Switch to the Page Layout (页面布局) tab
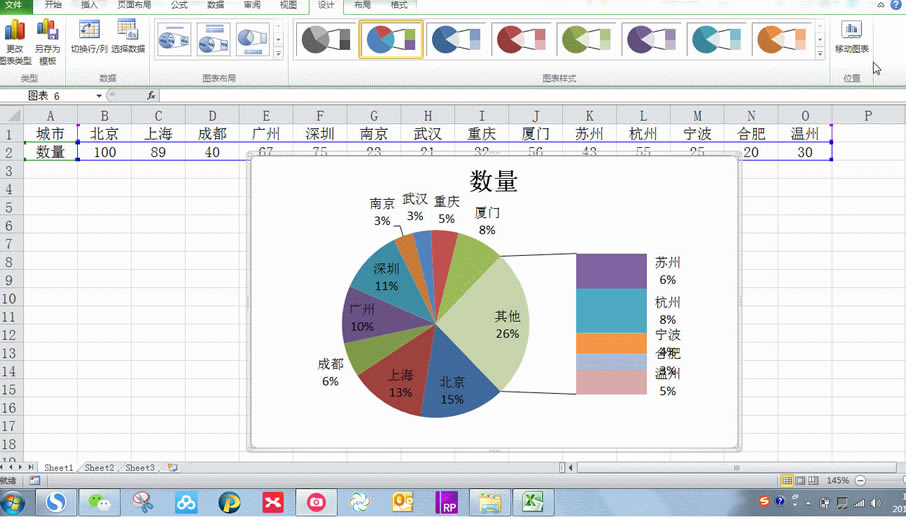The height and width of the screenshot is (519, 906). tap(134, 5)
